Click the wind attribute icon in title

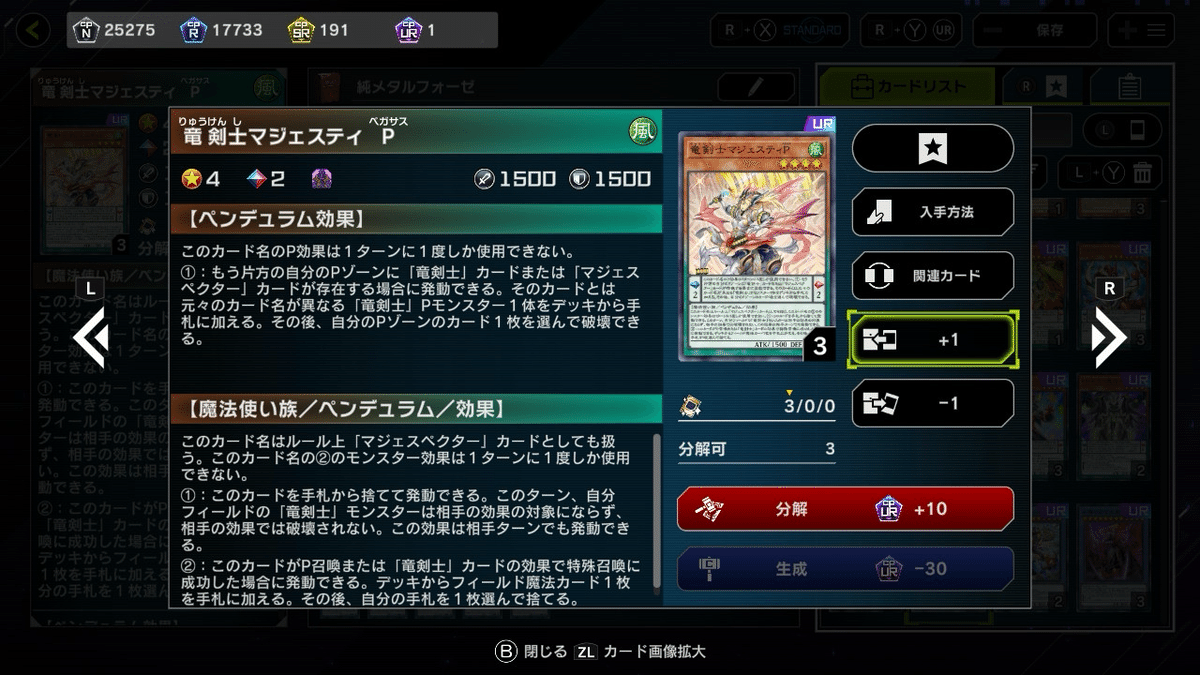point(644,130)
